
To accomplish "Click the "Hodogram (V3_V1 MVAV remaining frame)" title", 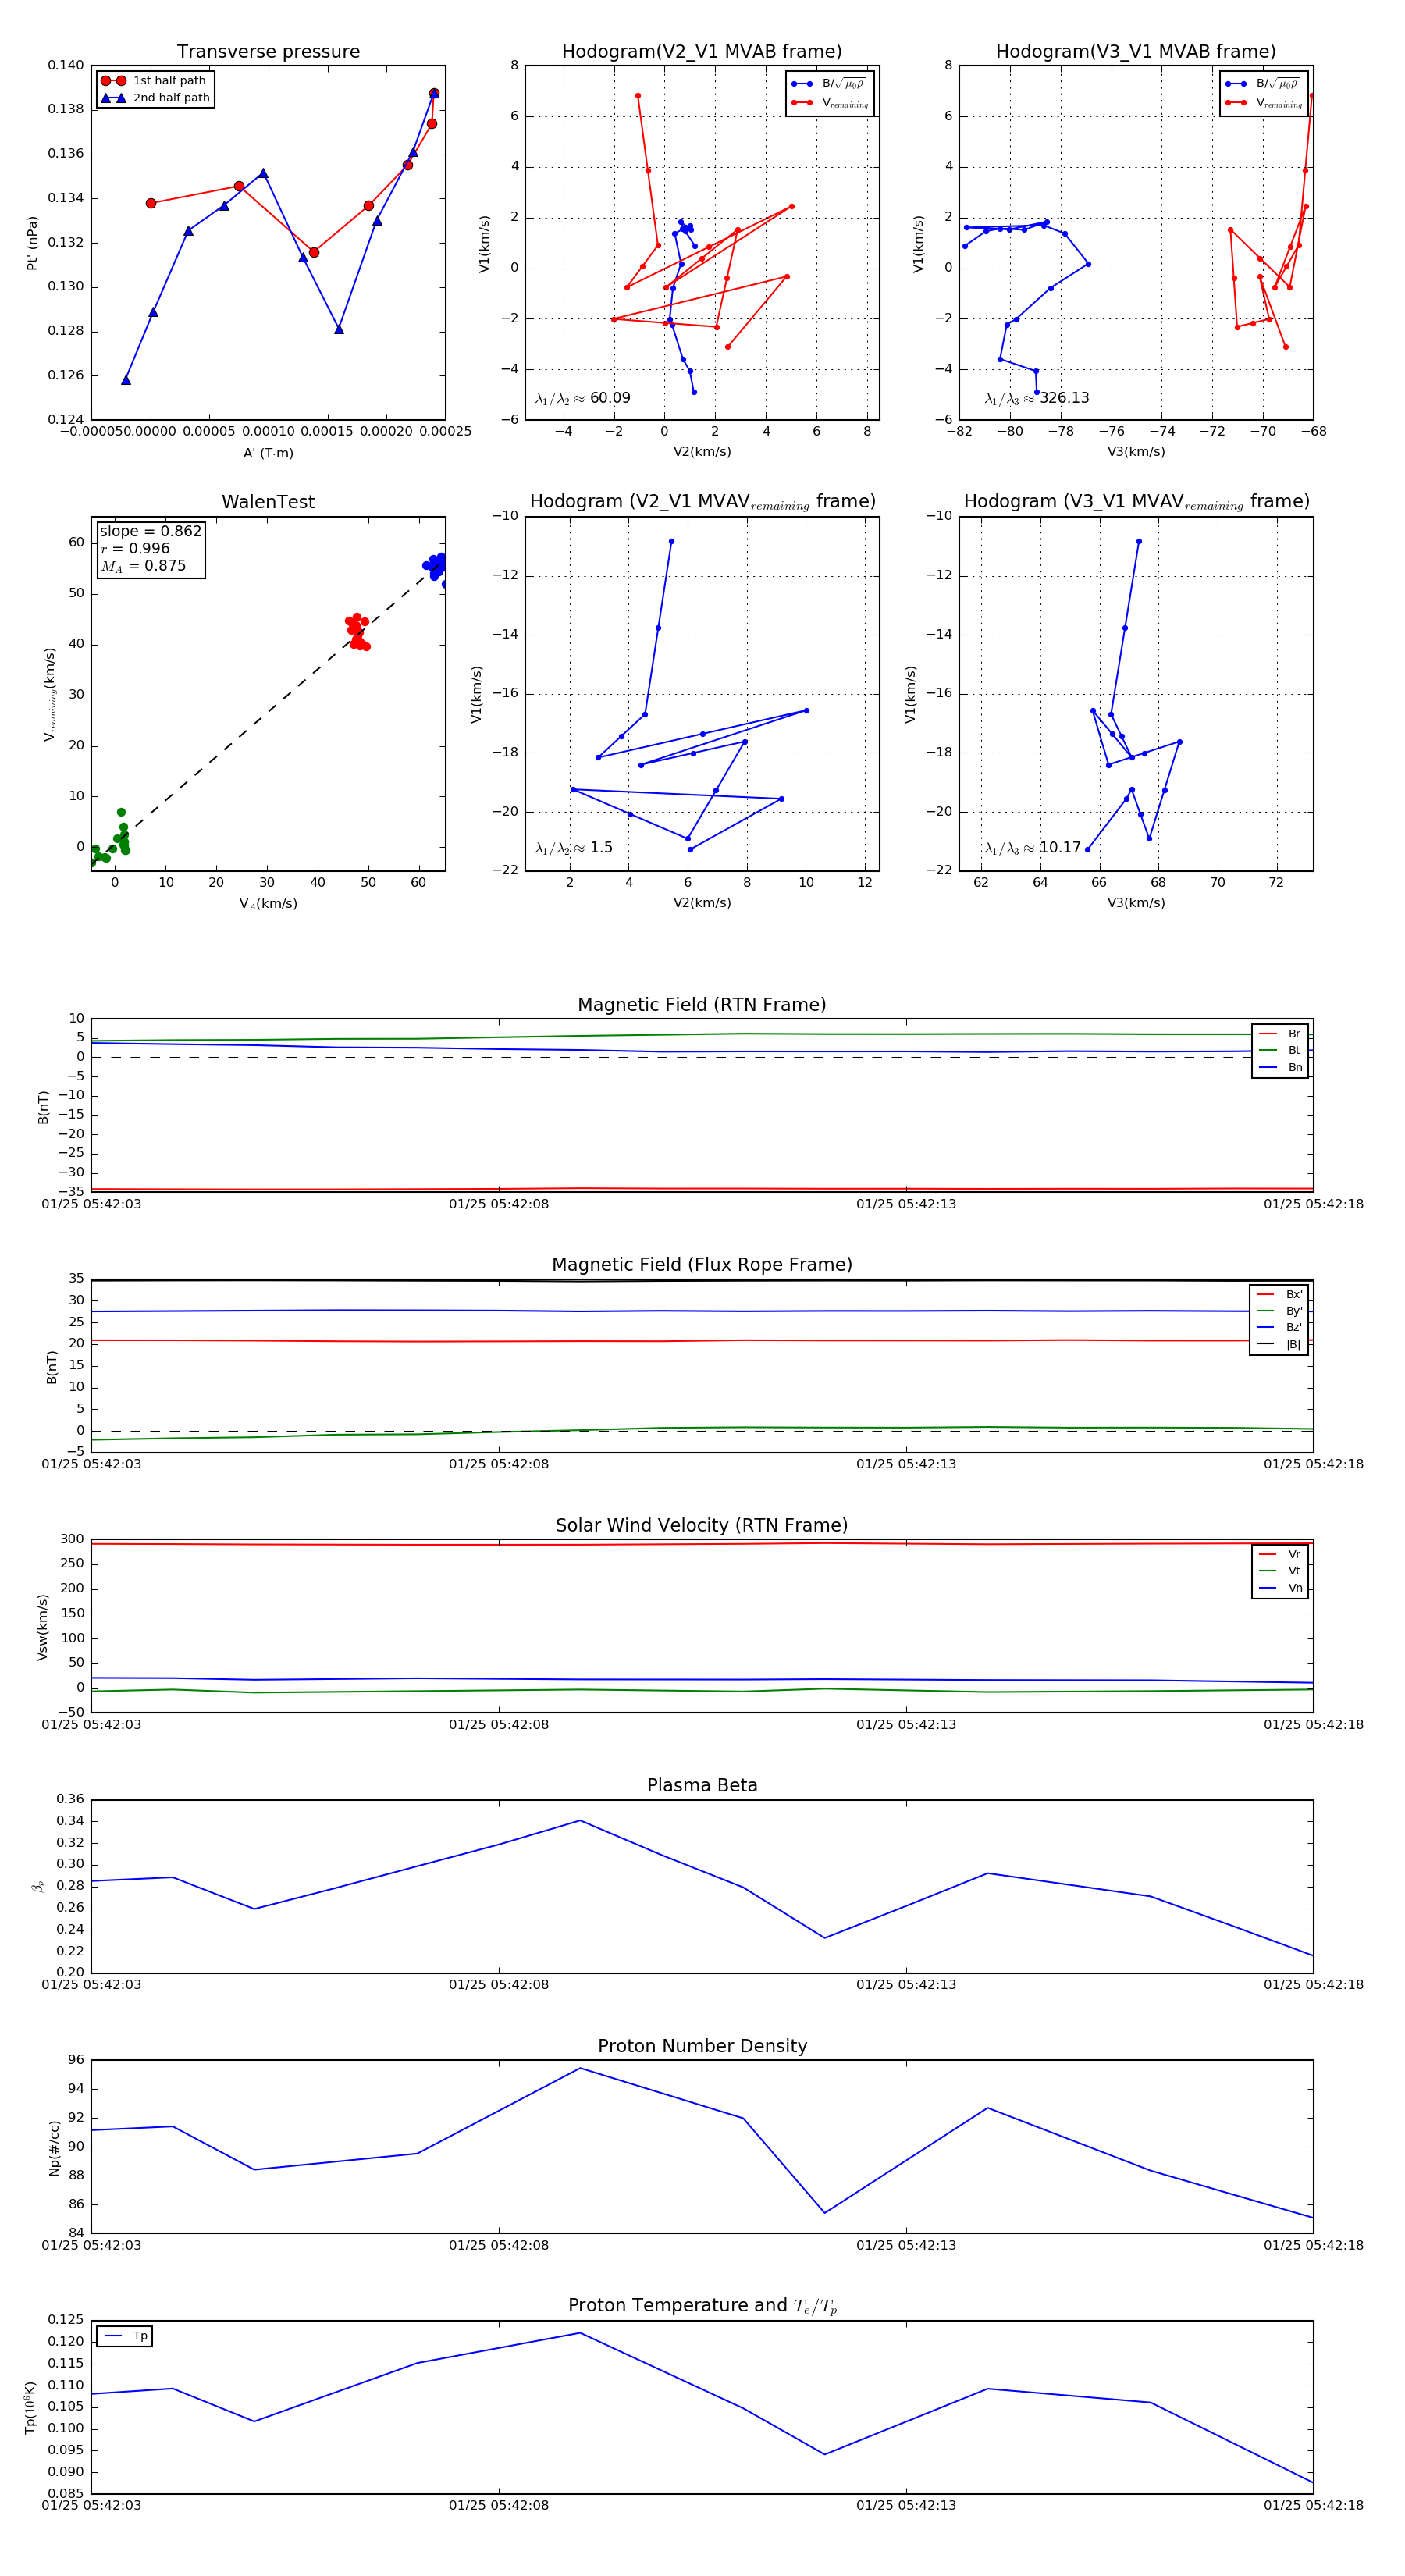I will pyautogui.click(x=1136, y=502).
